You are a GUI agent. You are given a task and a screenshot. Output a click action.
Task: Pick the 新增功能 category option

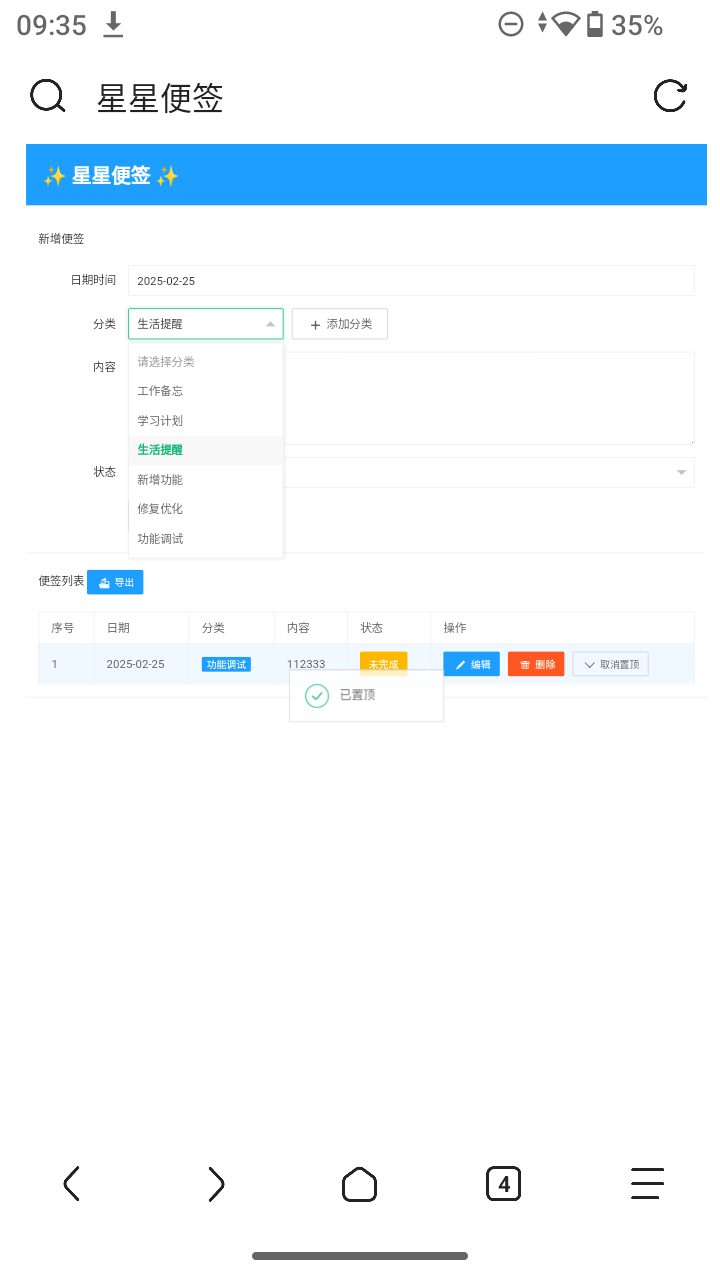pyautogui.click(x=161, y=480)
